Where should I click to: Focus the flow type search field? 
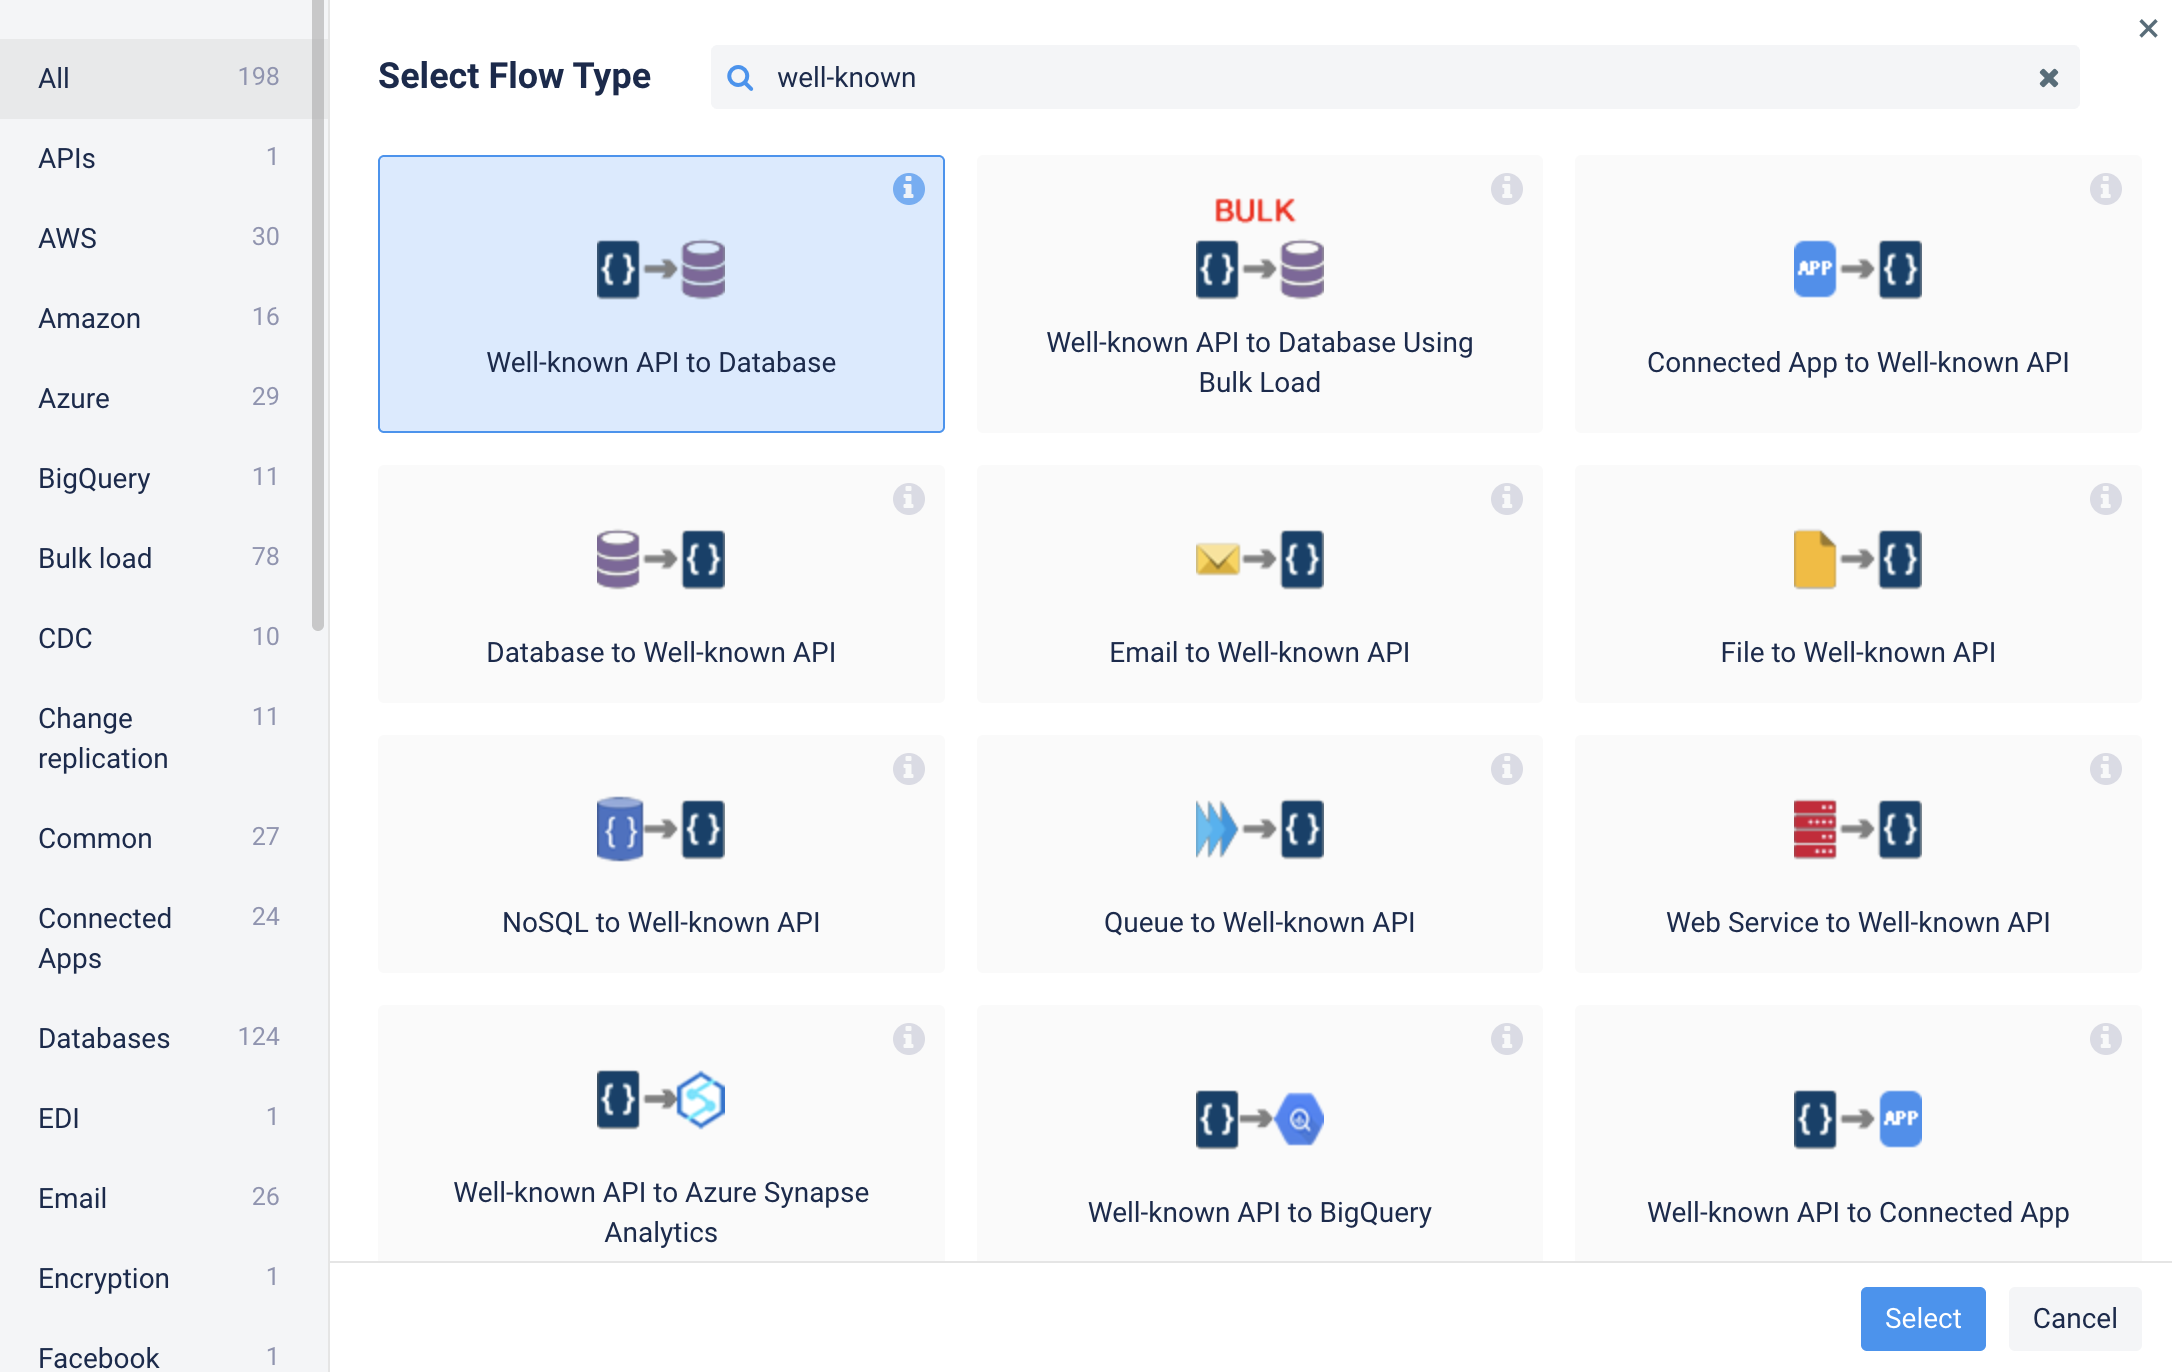(1394, 77)
